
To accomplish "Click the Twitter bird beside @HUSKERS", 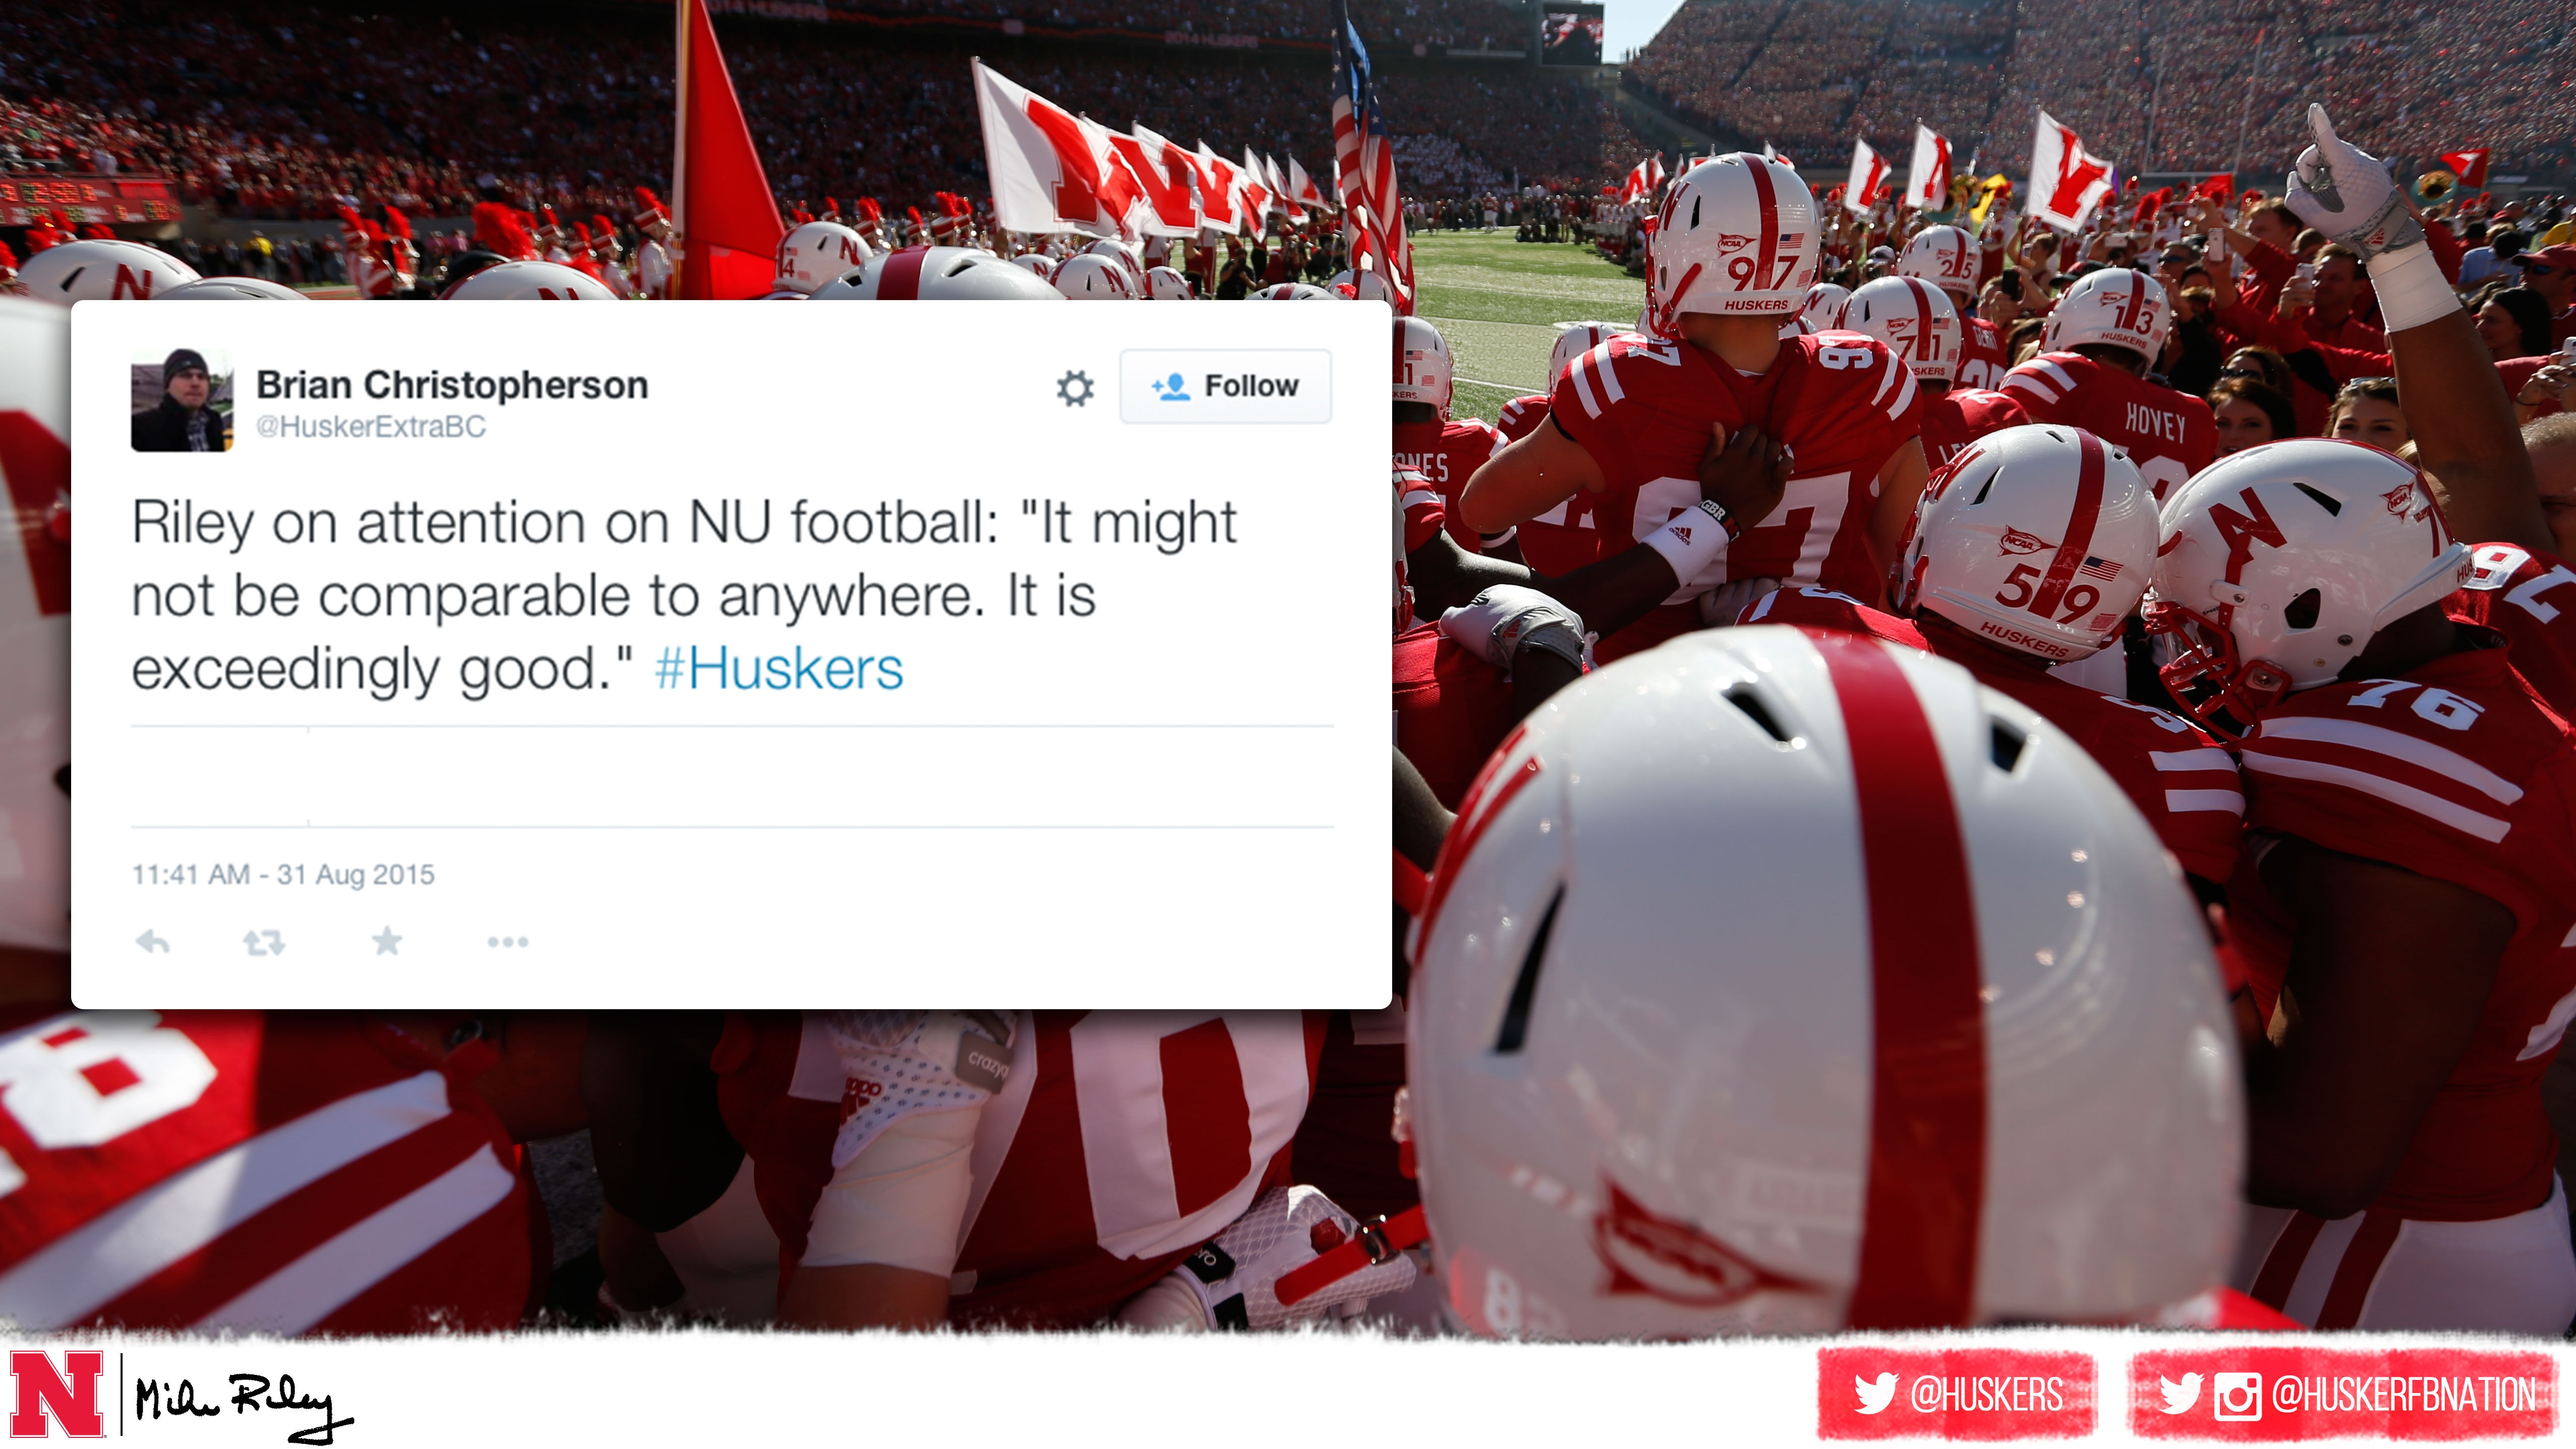I will pyautogui.click(x=1876, y=1393).
